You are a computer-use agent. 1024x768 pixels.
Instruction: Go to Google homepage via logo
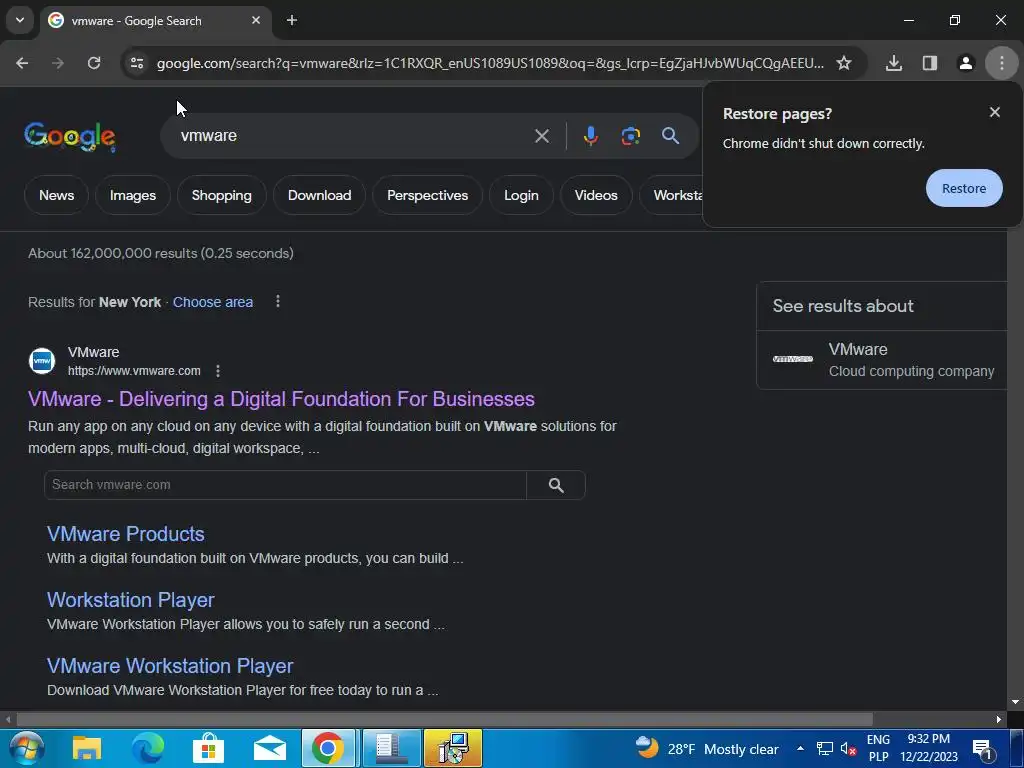[70, 136]
